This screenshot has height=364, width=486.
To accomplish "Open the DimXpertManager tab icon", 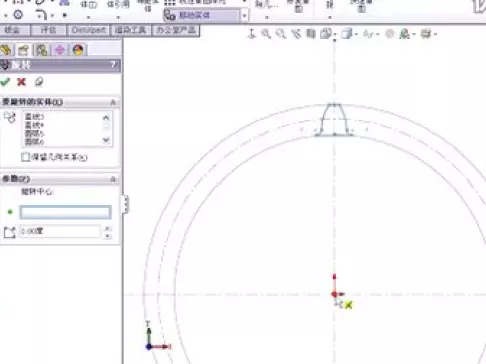I will click(60, 50).
